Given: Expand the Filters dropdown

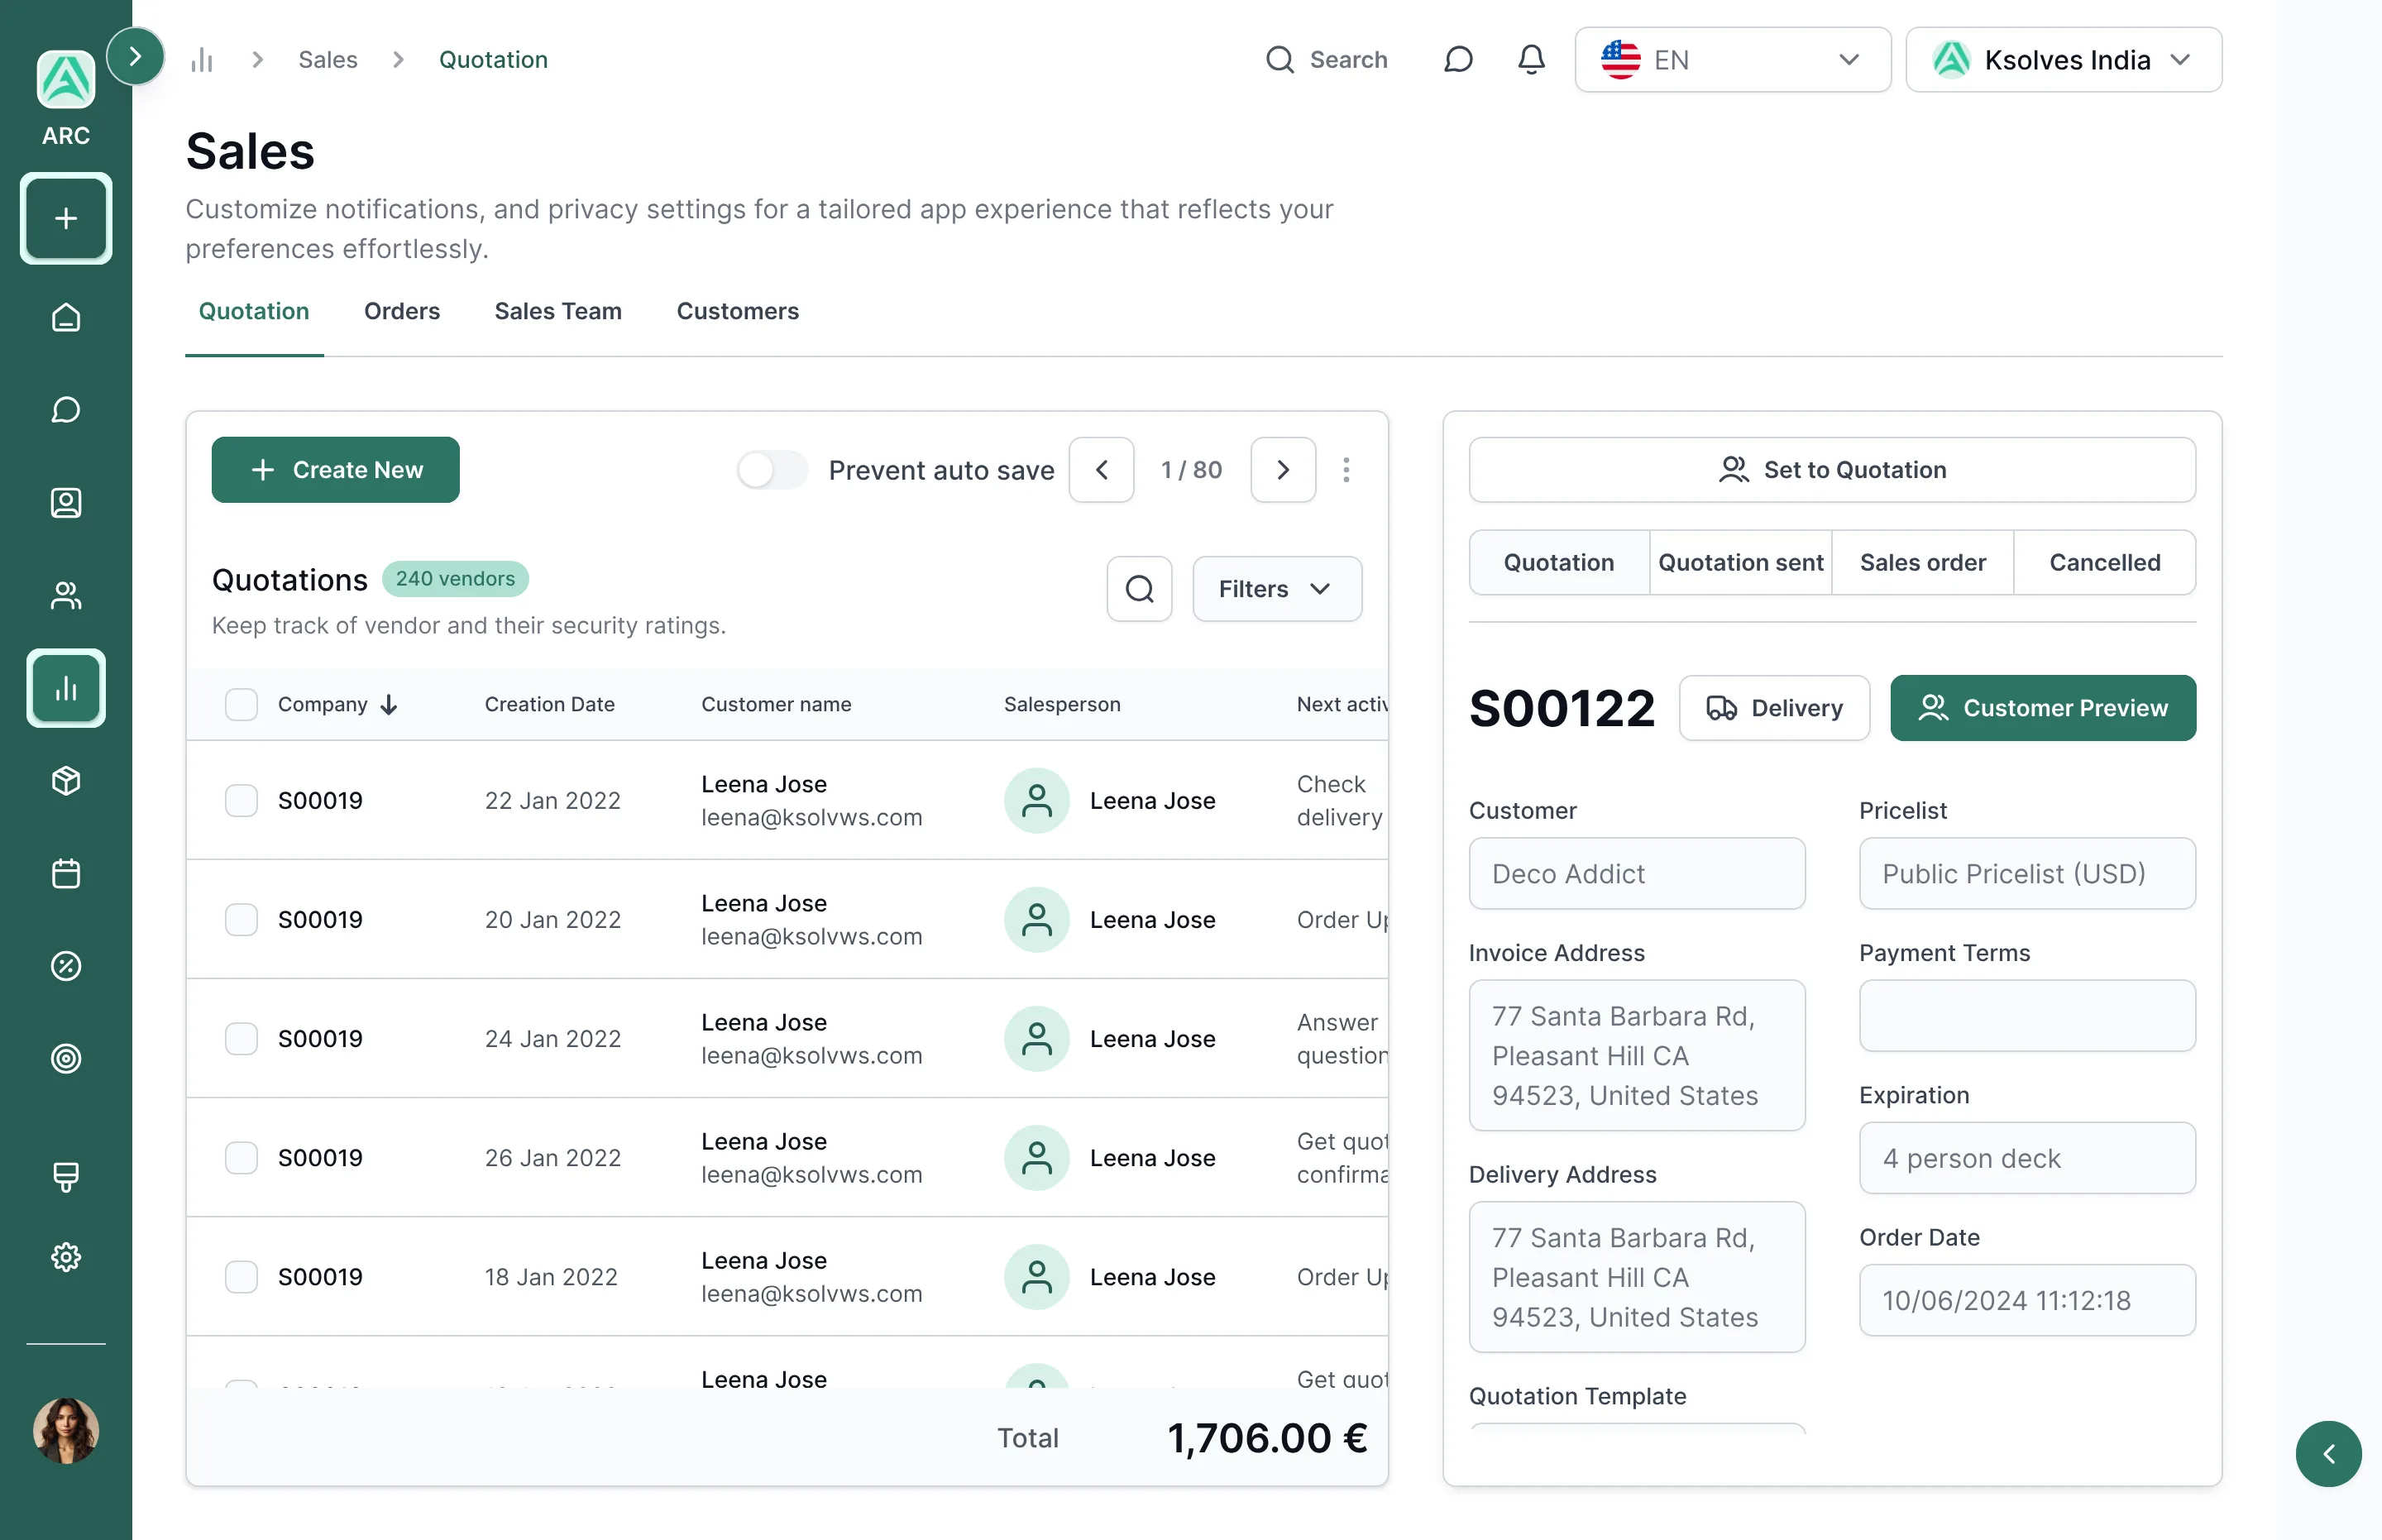Looking at the screenshot, I should [1276, 589].
